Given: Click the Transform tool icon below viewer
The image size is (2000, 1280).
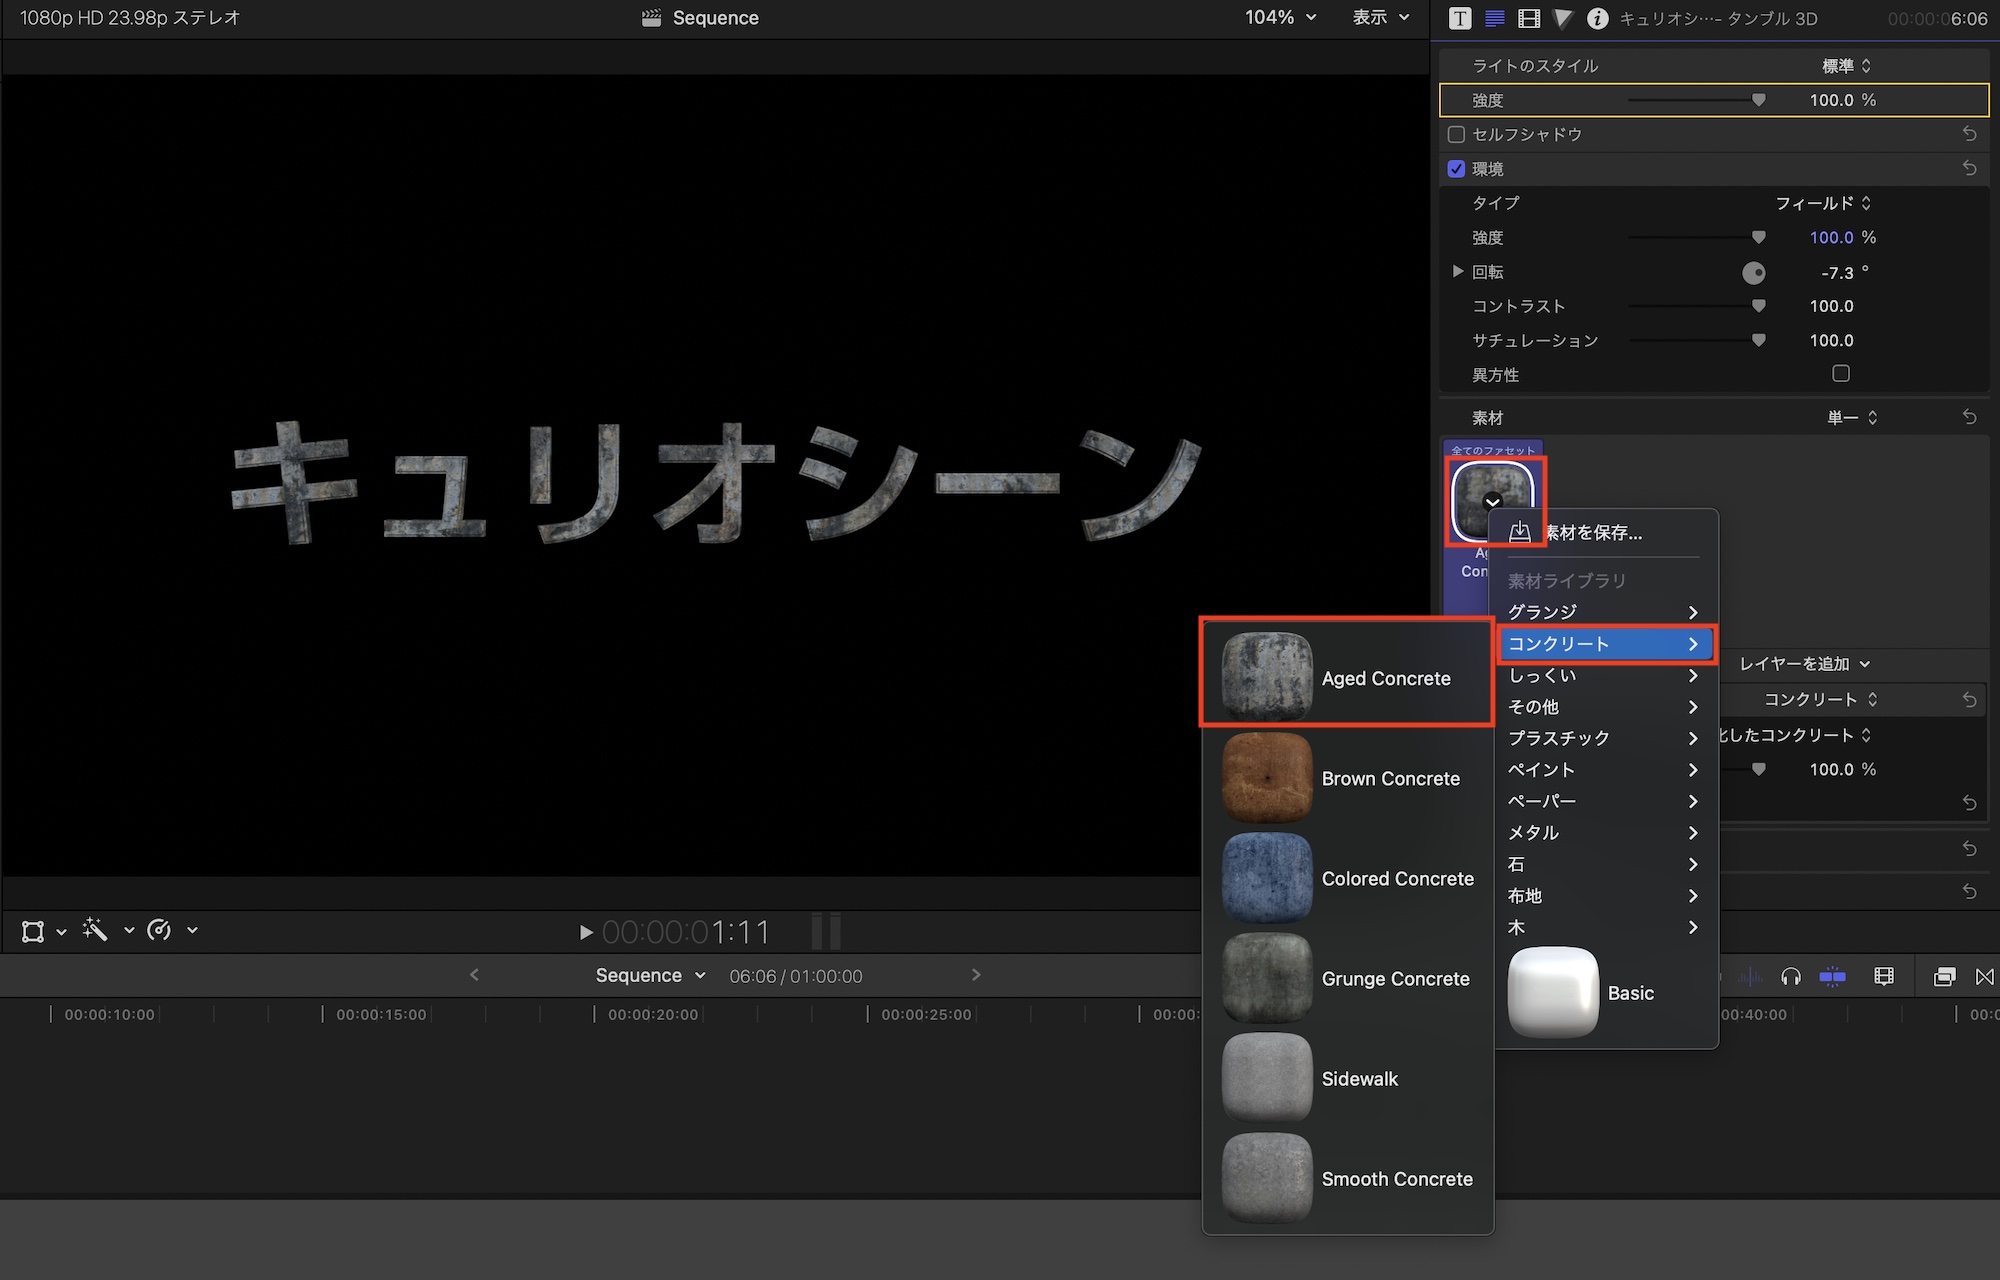Looking at the screenshot, I should [x=33, y=931].
